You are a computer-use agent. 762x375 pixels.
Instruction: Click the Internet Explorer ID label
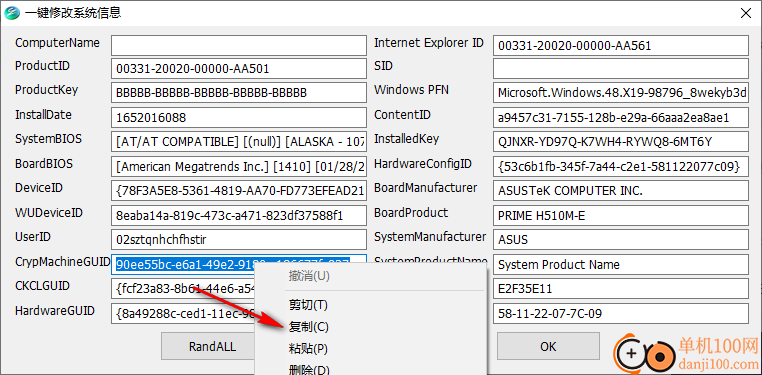[429, 43]
